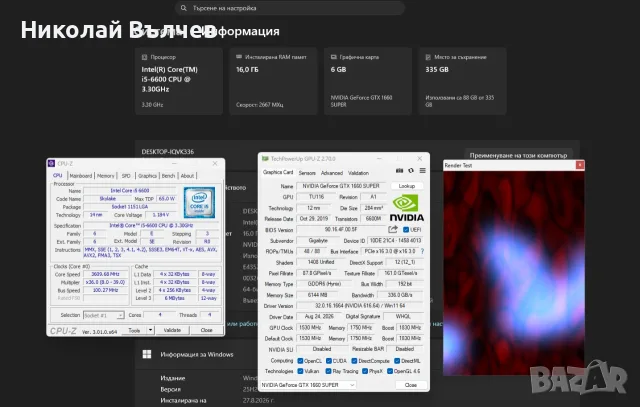Viewport: 640px width, 407px height.
Task: Toggle the UEFI checkbox
Action: pos(406,230)
